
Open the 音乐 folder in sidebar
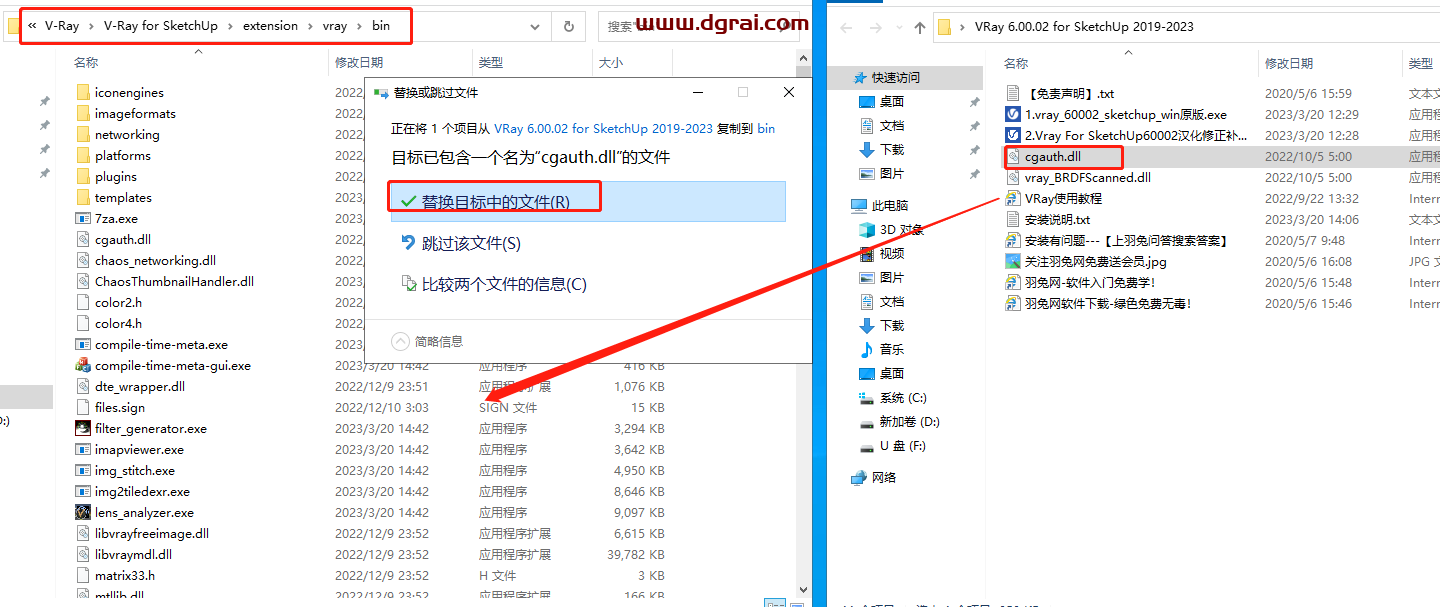891,349
